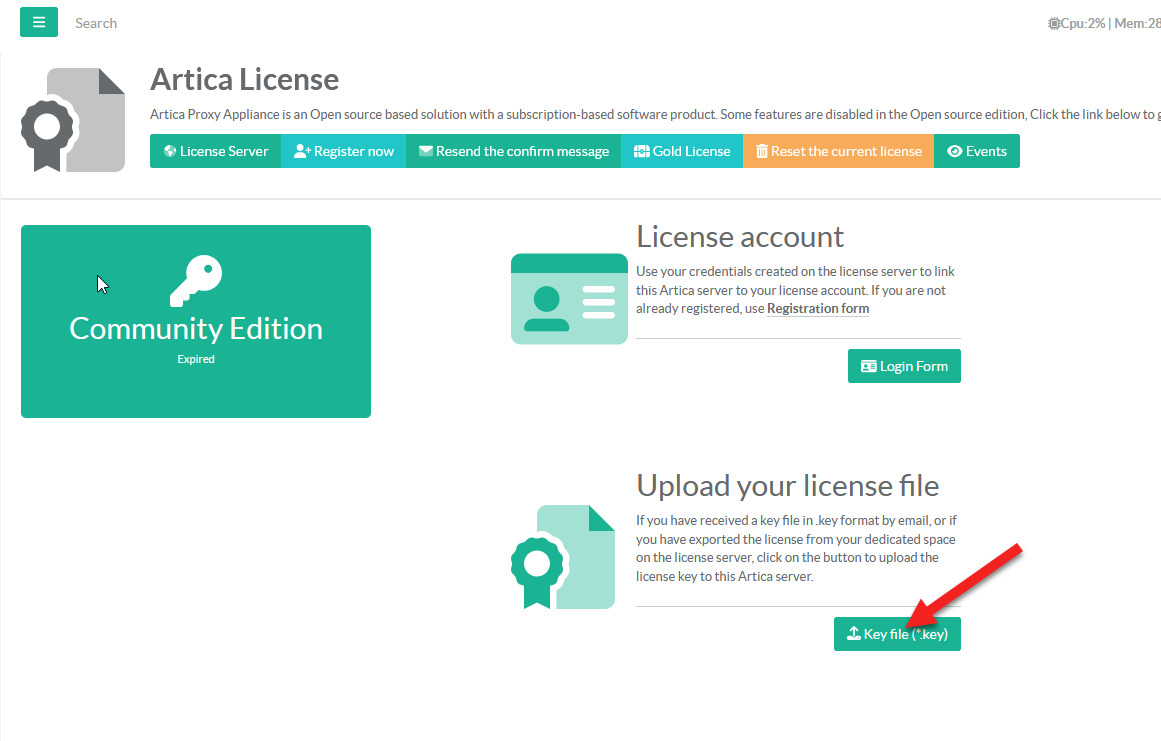The height and width of the screenshot is (741, 1161).
Task: Click the Artica License document badge icon
Action: pyautogui.click(x=73, y=120)
